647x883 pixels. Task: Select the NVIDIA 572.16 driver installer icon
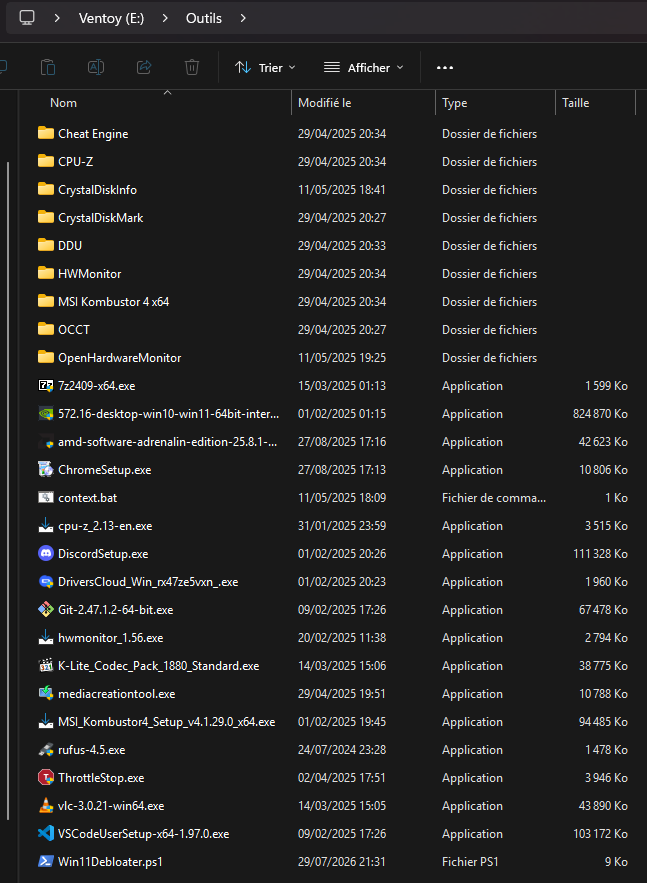pos(46,413)
